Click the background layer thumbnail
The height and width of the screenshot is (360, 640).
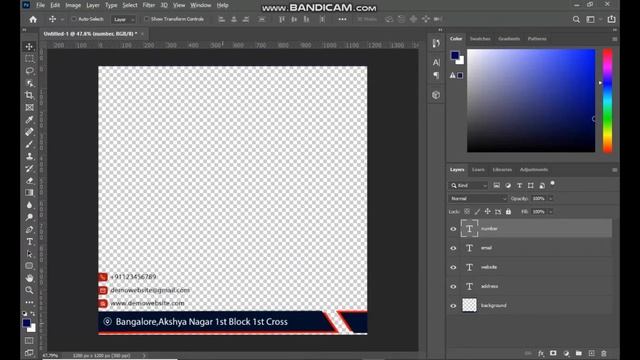point(469,305)
